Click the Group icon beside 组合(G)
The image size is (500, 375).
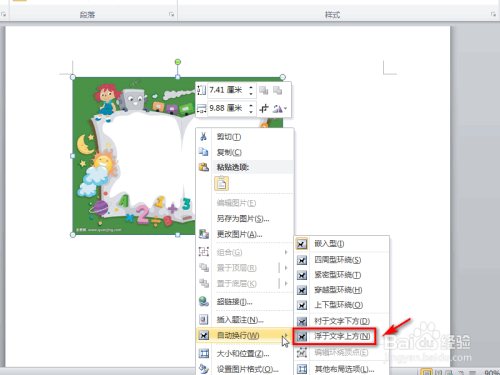click(204, 252)
